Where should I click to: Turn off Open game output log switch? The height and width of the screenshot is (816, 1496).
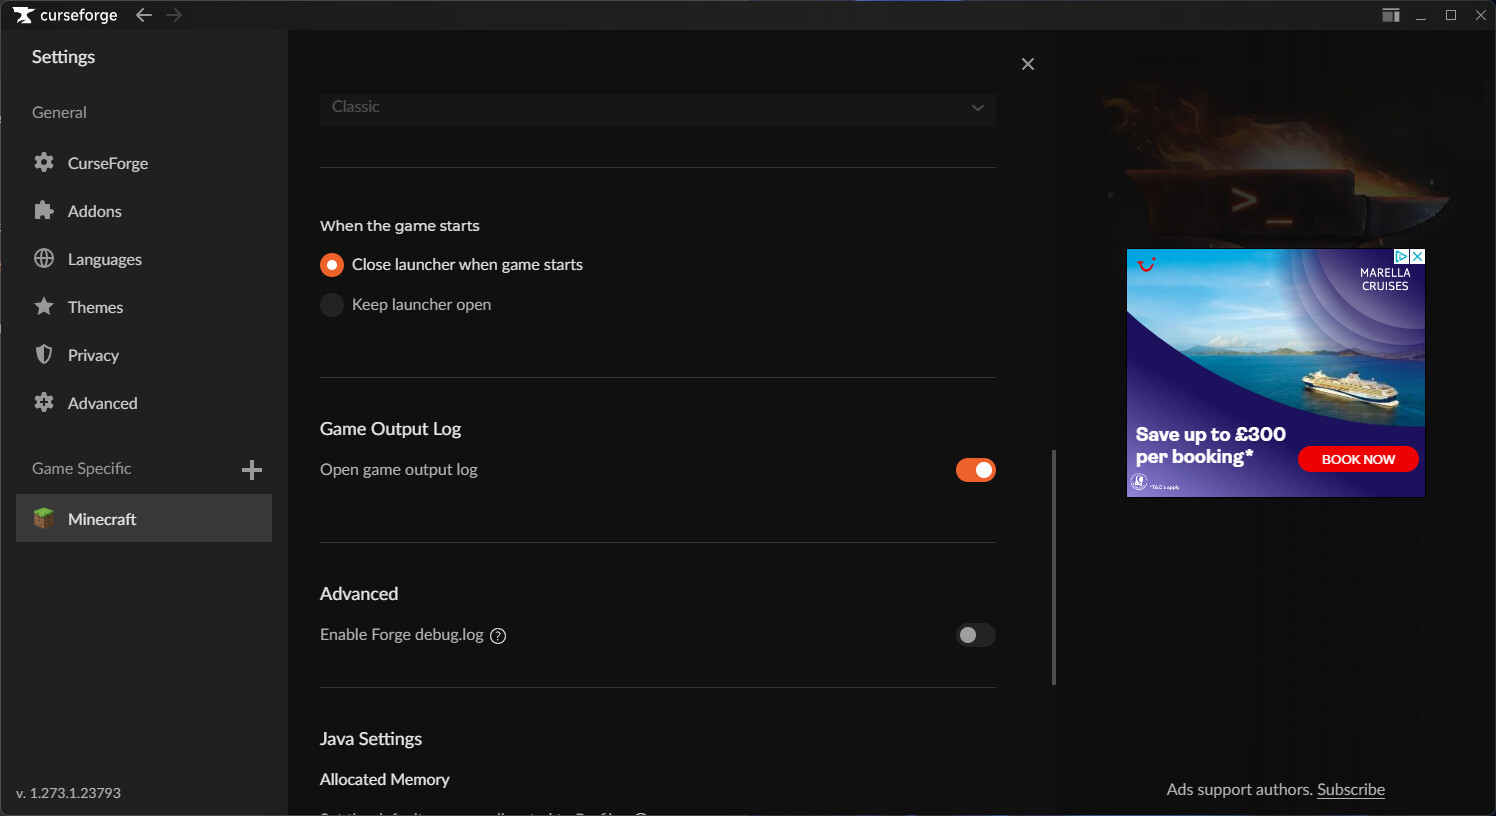pos(976,470)
